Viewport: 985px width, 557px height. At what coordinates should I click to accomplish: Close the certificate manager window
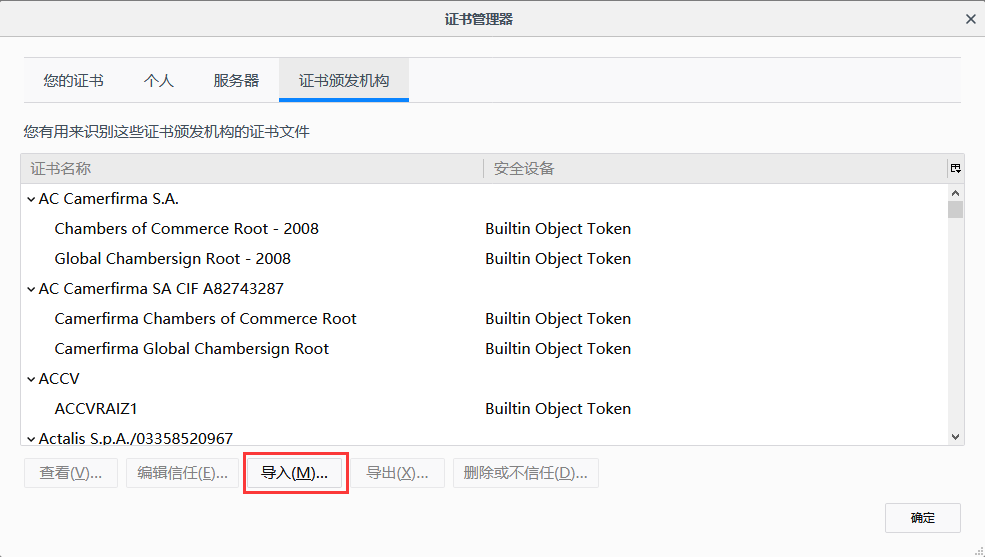(970, 19)
